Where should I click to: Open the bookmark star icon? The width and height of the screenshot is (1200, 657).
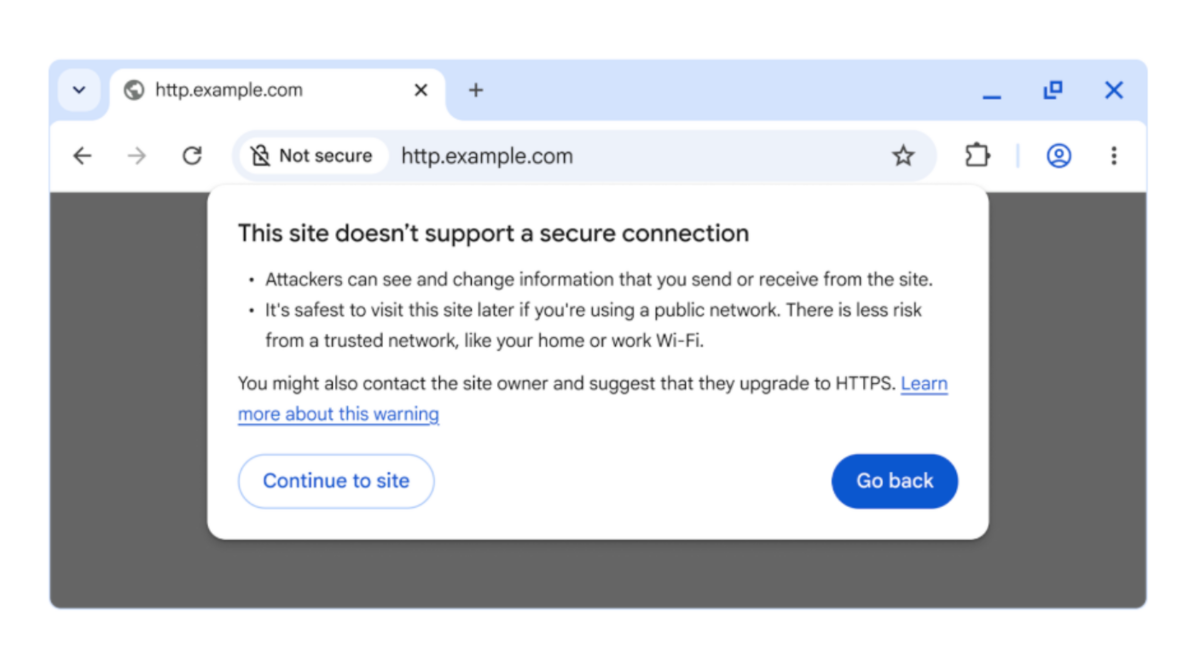[903, 156]
